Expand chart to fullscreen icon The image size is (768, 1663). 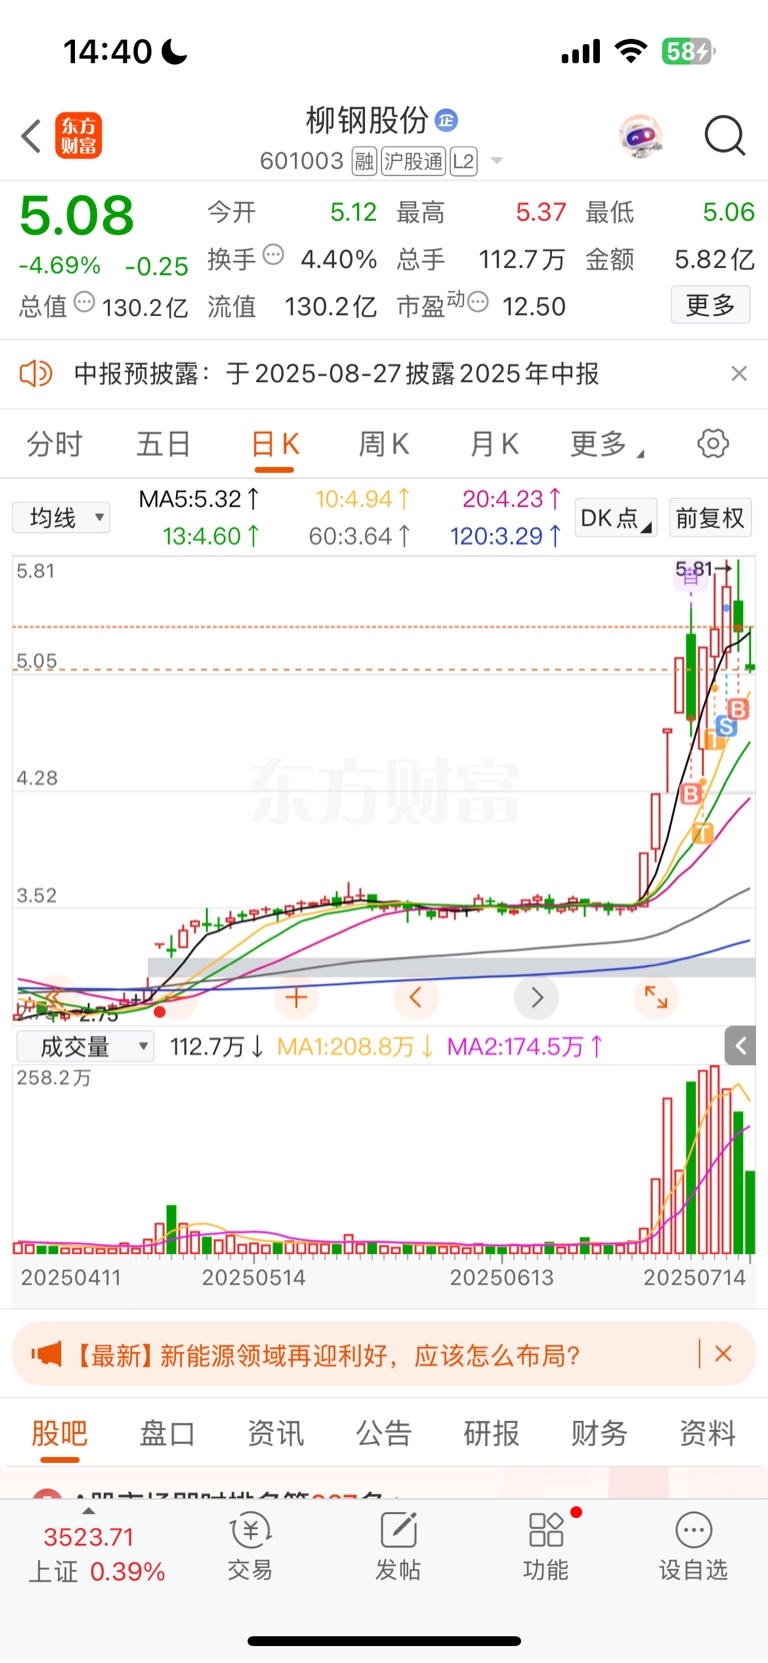tap(656, 997)
